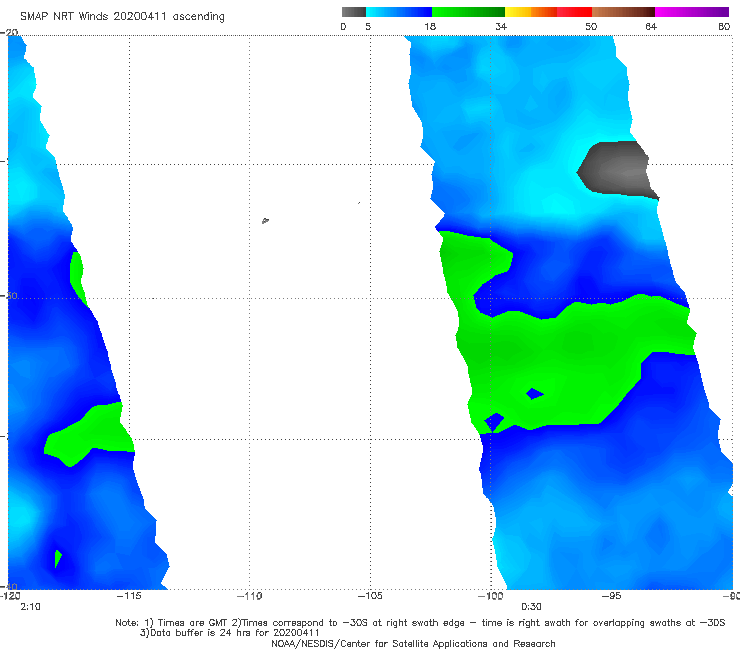Click the gray segment of the color bar
Screen dimensions: 740x650
click(x=354, y=12)
